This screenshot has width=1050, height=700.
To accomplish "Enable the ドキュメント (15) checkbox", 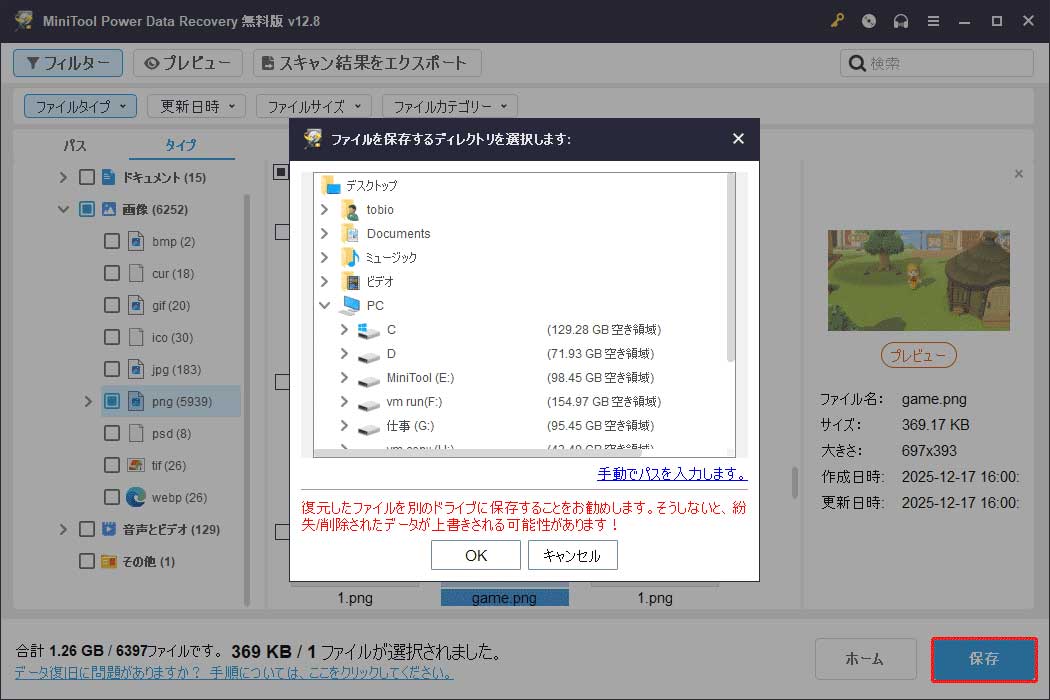I will coord(87,176).
